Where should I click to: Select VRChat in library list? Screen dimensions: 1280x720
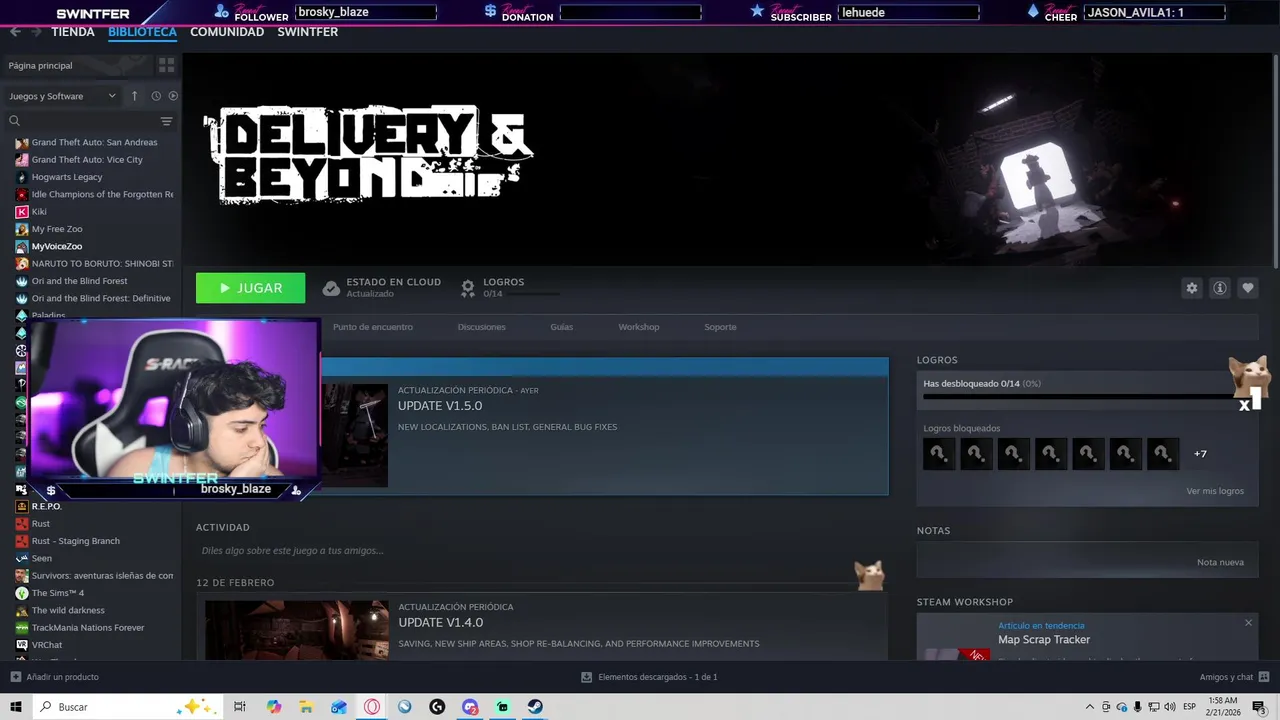click(47, 645)
